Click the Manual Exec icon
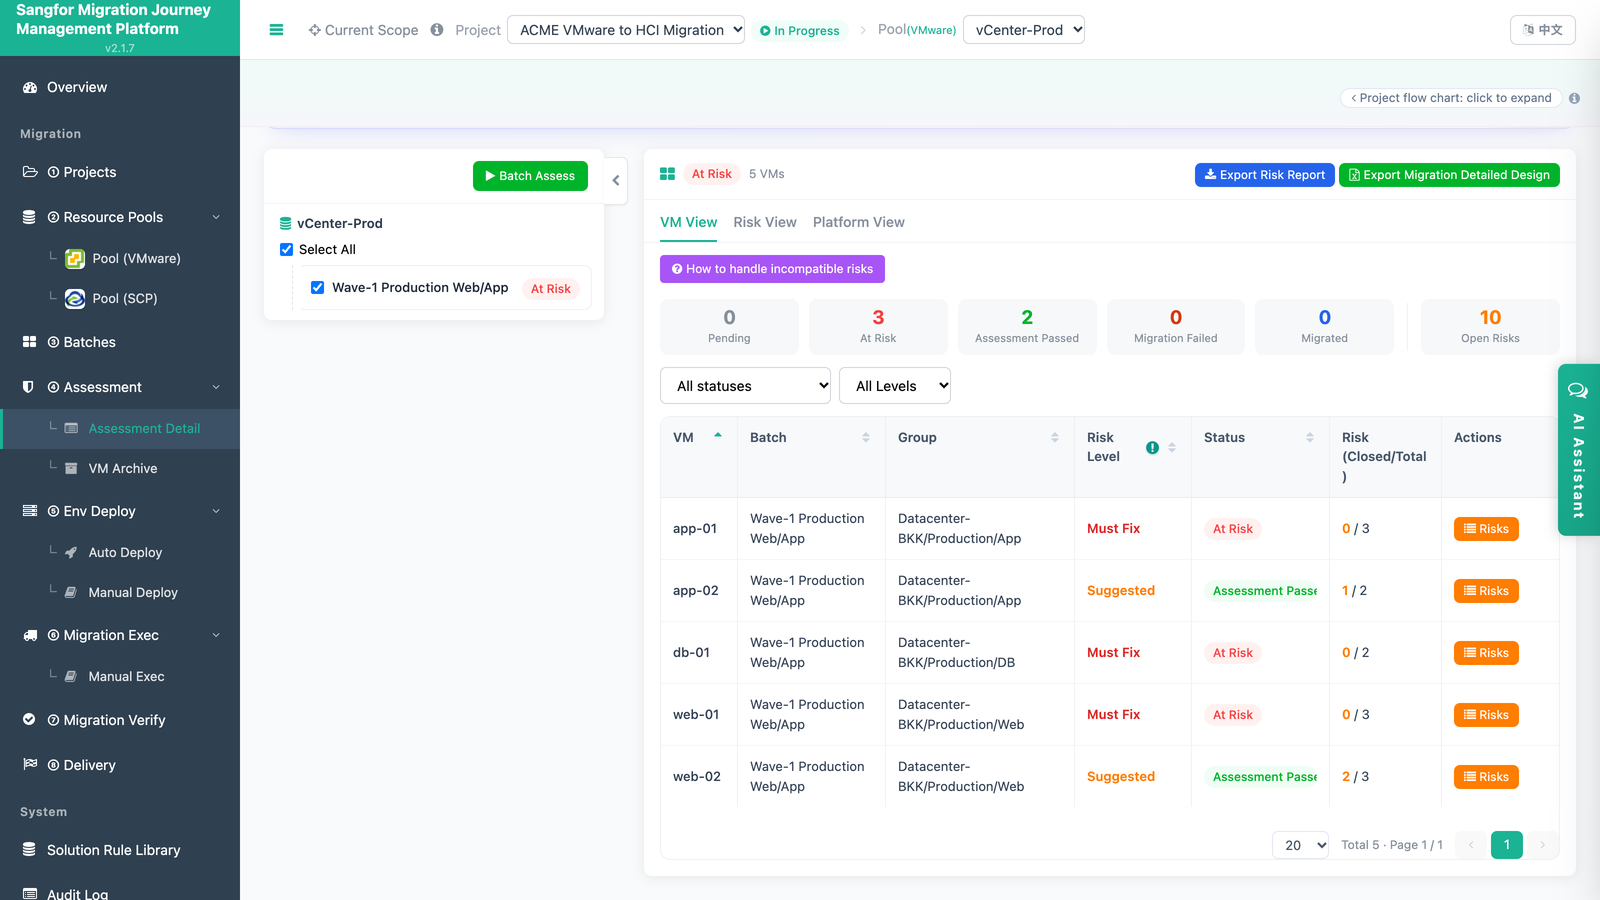This screenshot has height=900, width=1600. 71,676
